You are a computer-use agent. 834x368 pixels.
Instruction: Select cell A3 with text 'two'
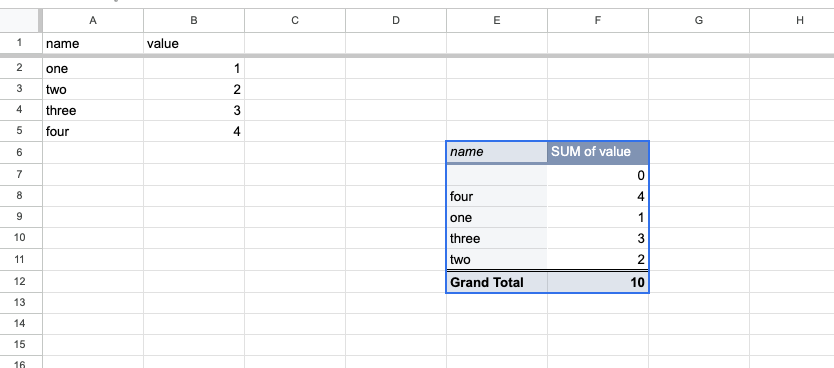[93, 89]
